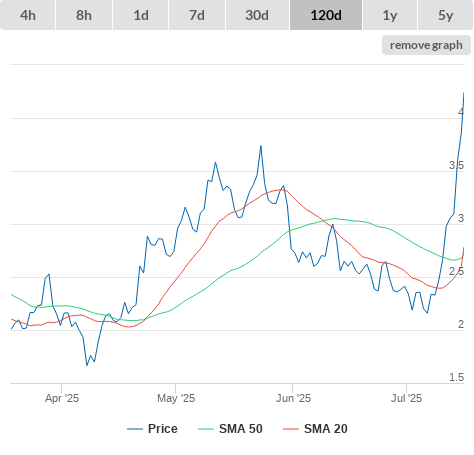Viewport: 474px width, 455px height.
Task: Click the May '25 axis label
Action: 176,398
